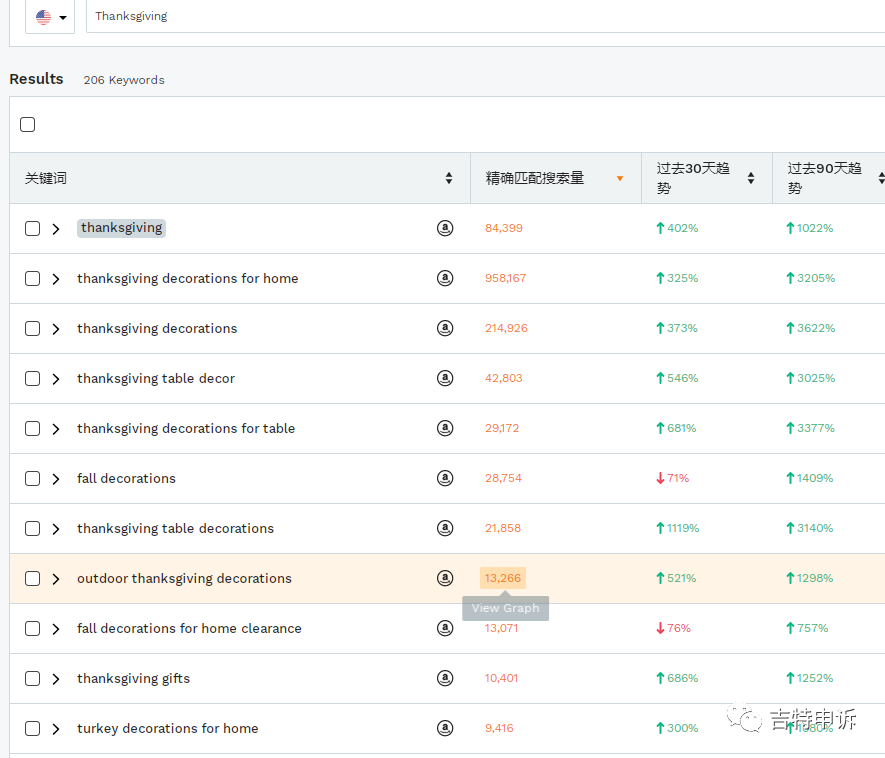Open Amazon icon for outdoor thanksgiving decorations

(x=445, y=578)
